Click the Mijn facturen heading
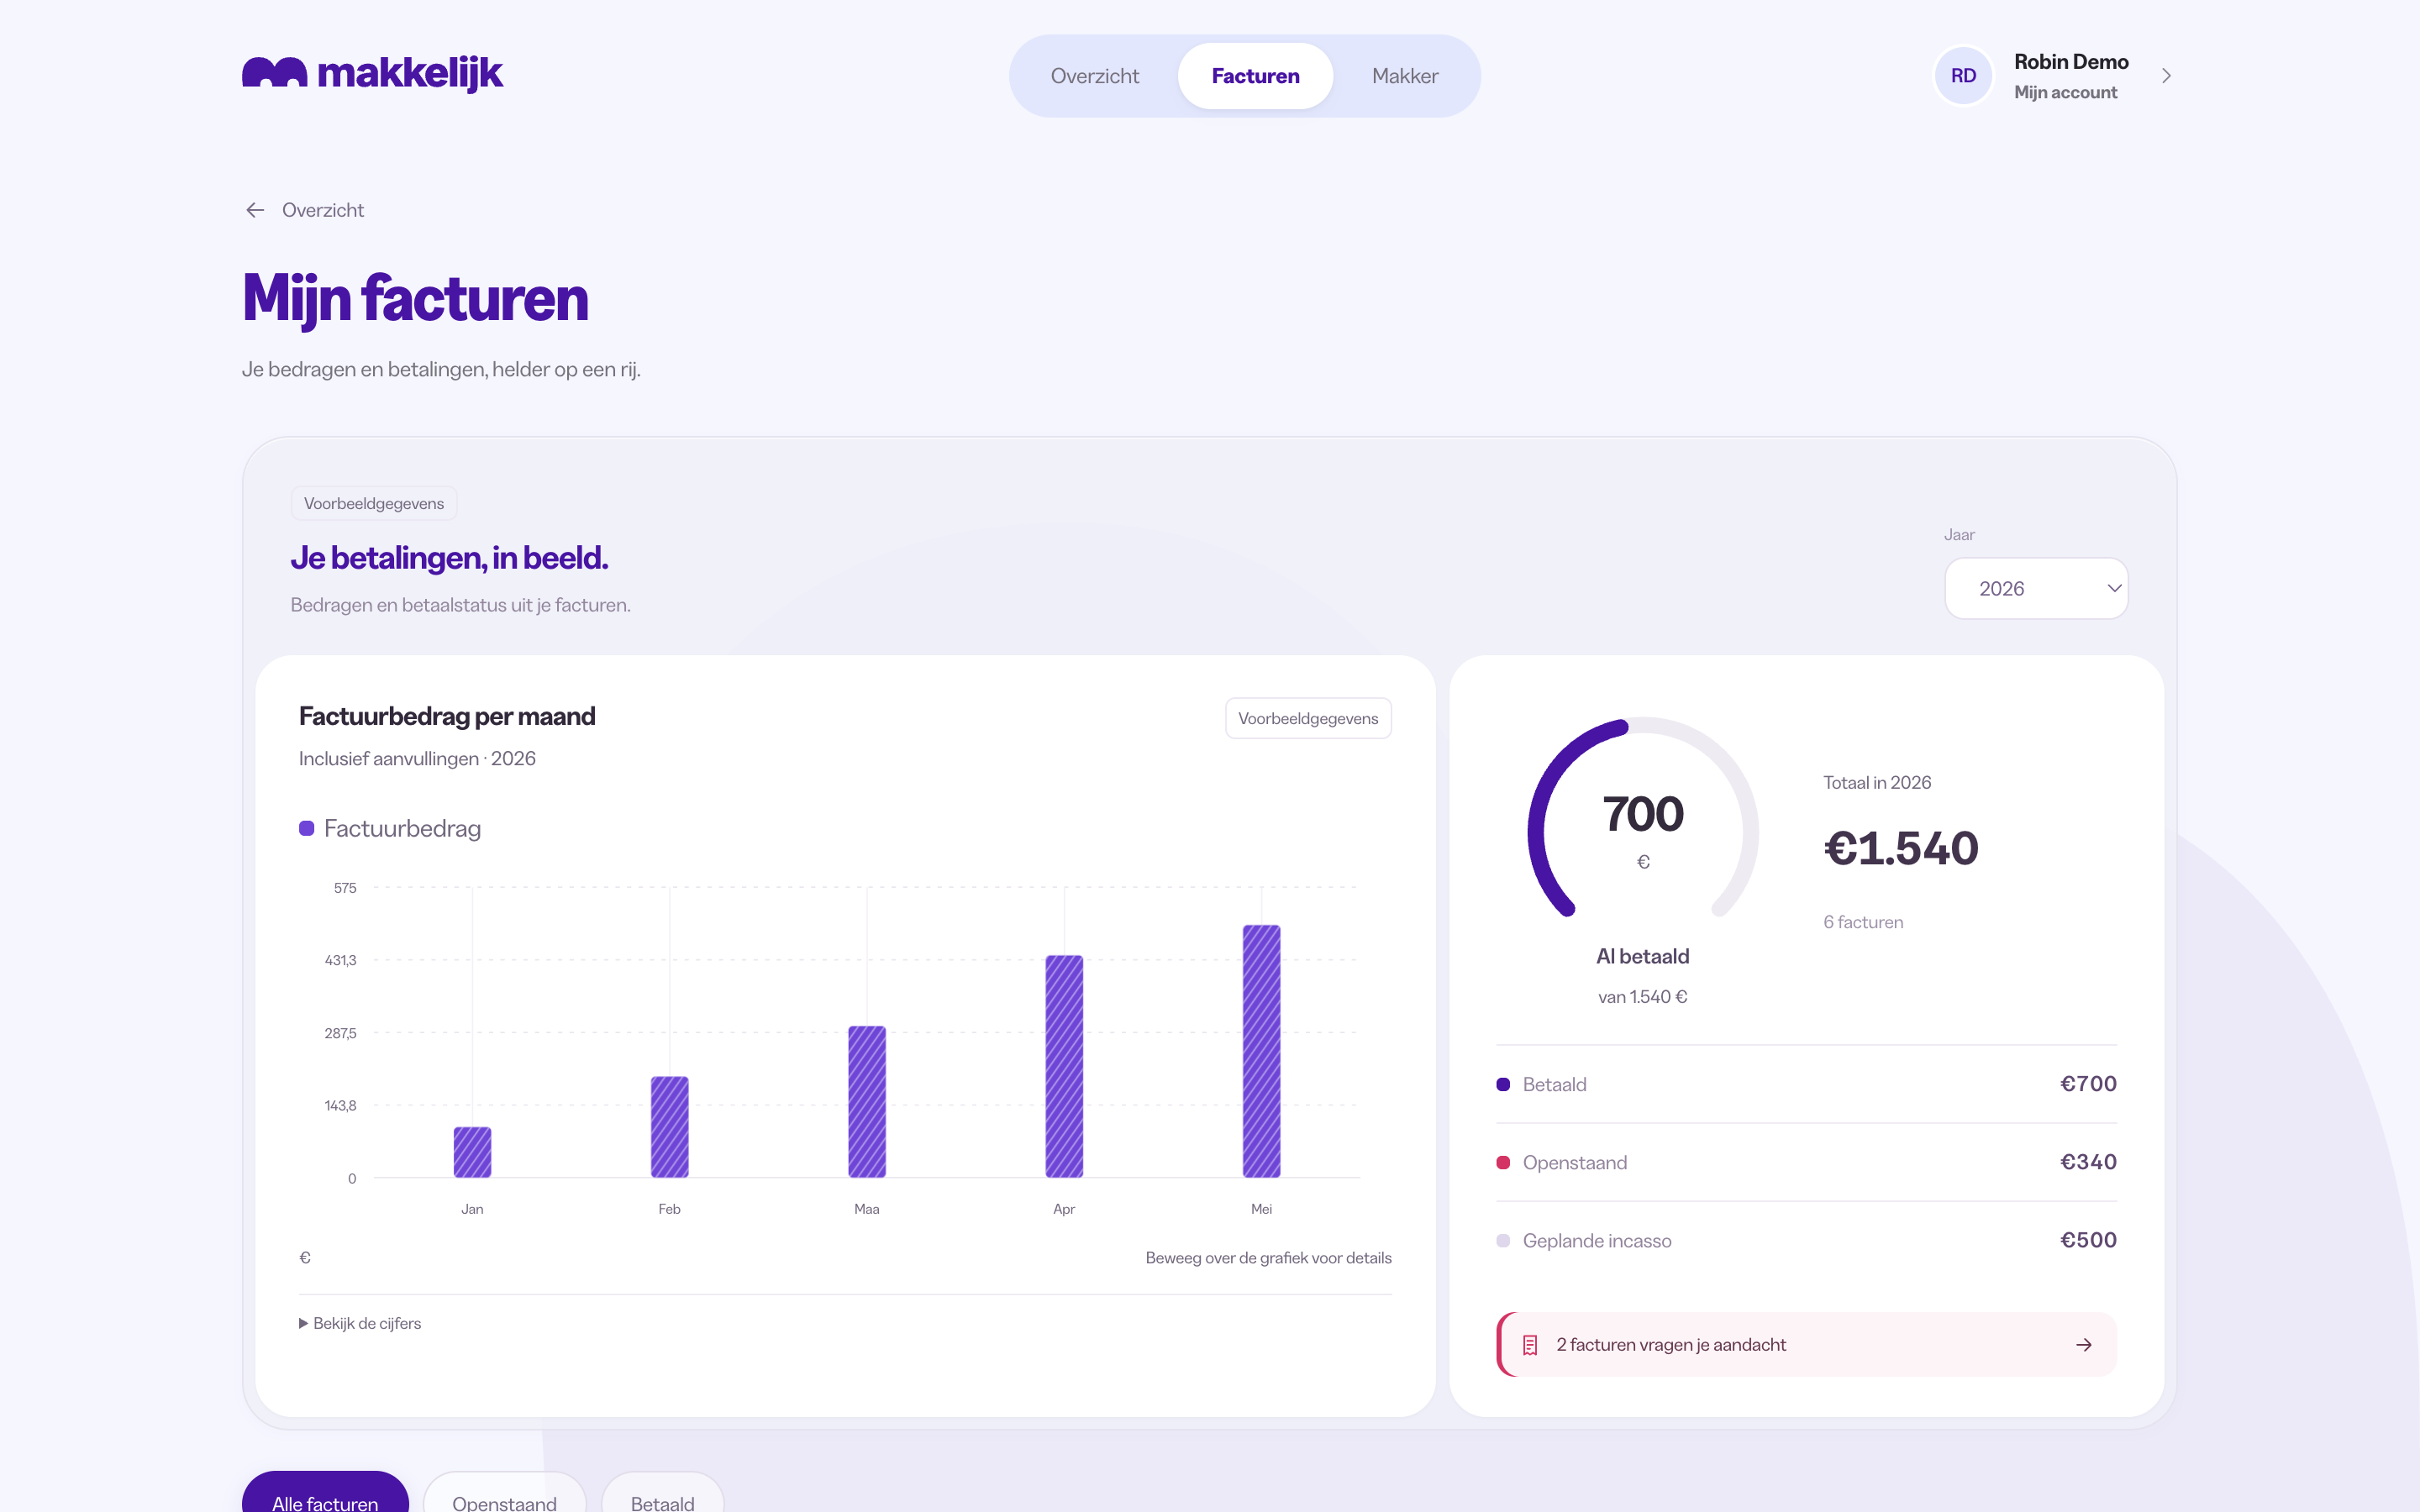 pyautogui.click(x=415, y=298)
